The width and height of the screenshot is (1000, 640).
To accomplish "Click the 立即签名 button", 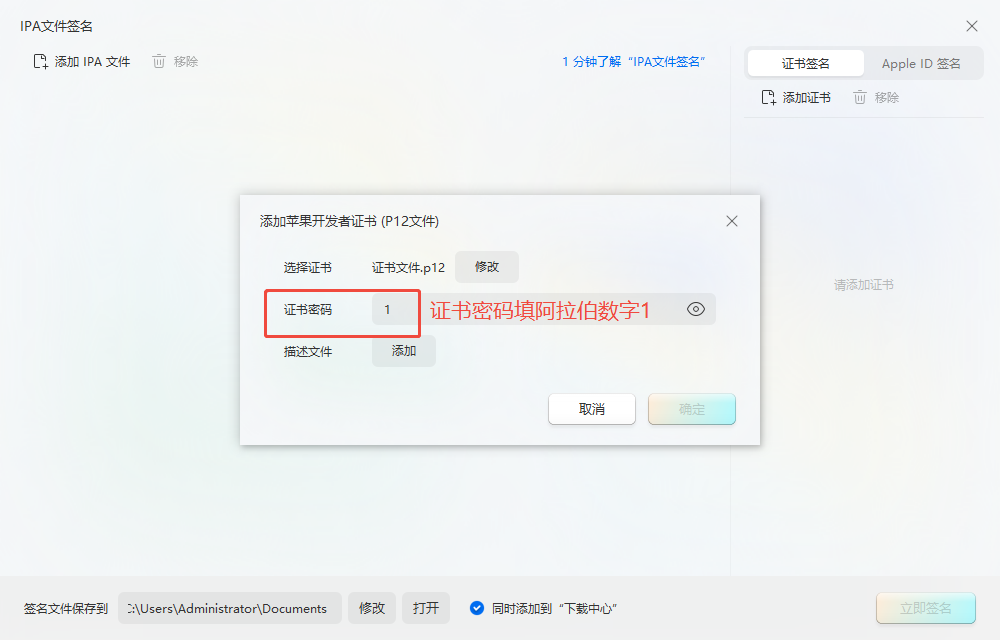I will click(925, 608).
